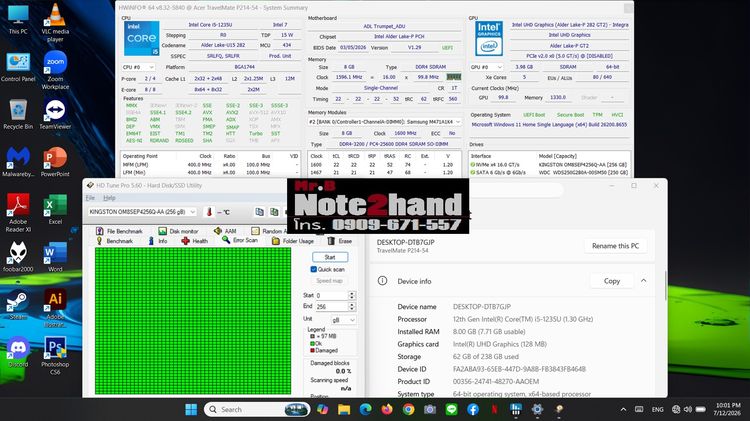Open the File menu in HD Tune
750x421 pixels.
click(90, 198)
